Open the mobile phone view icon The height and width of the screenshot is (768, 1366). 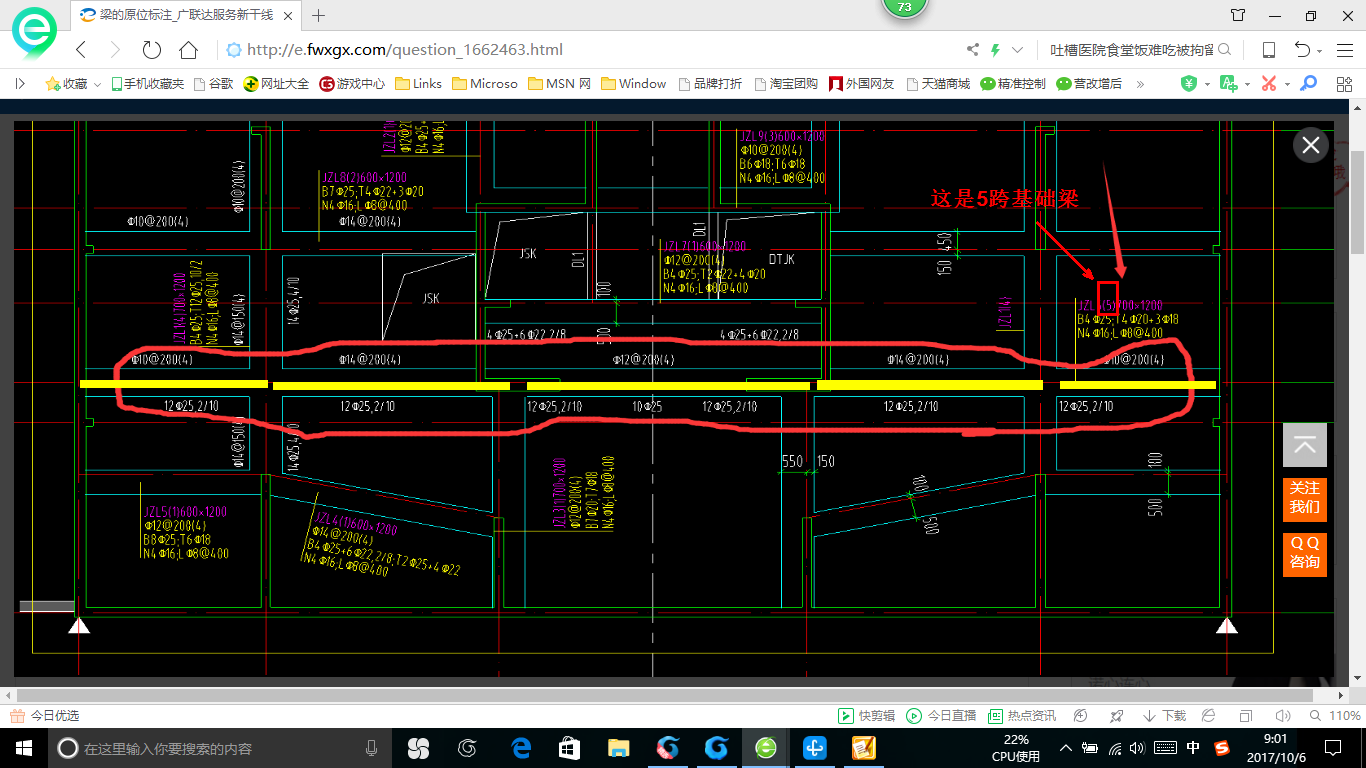pos(1268,50)
